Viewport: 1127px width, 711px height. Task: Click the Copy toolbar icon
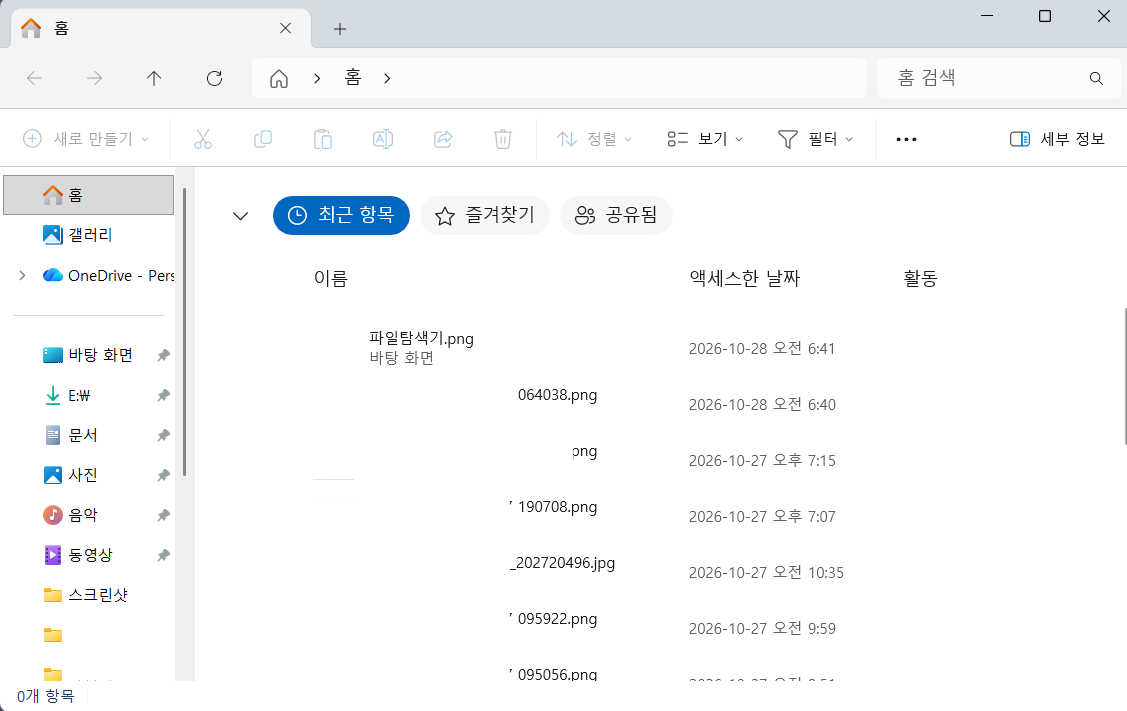(263, 139)
